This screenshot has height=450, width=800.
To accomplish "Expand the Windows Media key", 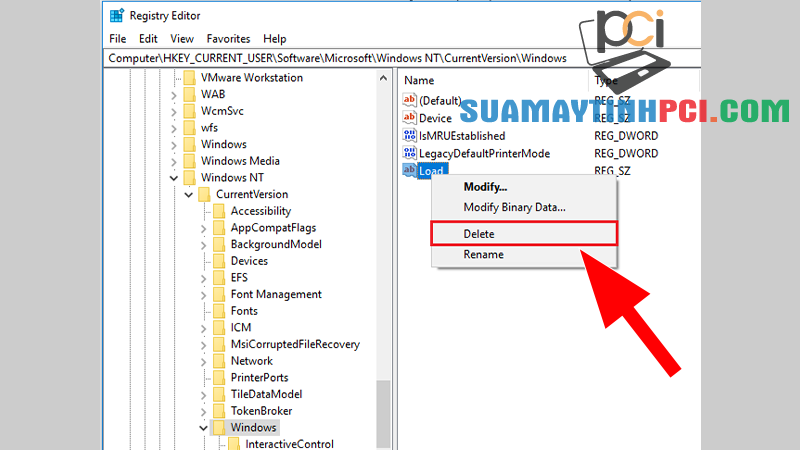I will click(x=173, y=162).
